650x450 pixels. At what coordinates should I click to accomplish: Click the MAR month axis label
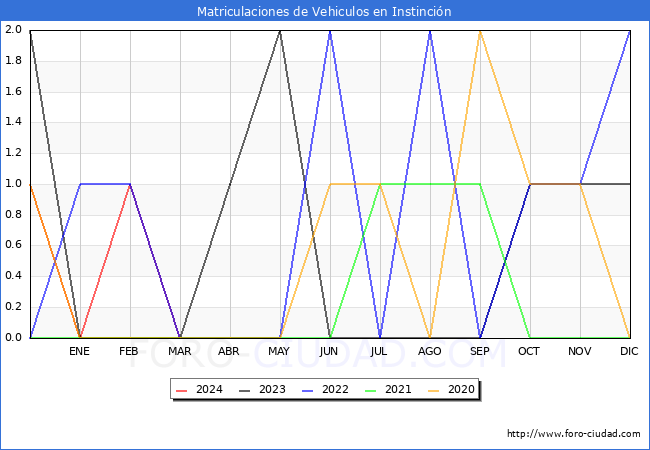point(179,351)
